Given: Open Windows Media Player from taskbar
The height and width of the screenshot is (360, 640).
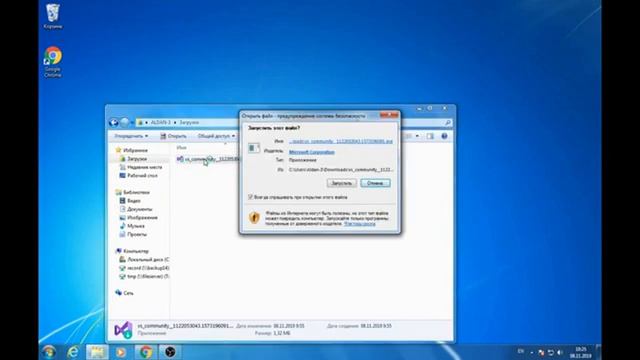Looking at the screenshot, I should (121, 351).
